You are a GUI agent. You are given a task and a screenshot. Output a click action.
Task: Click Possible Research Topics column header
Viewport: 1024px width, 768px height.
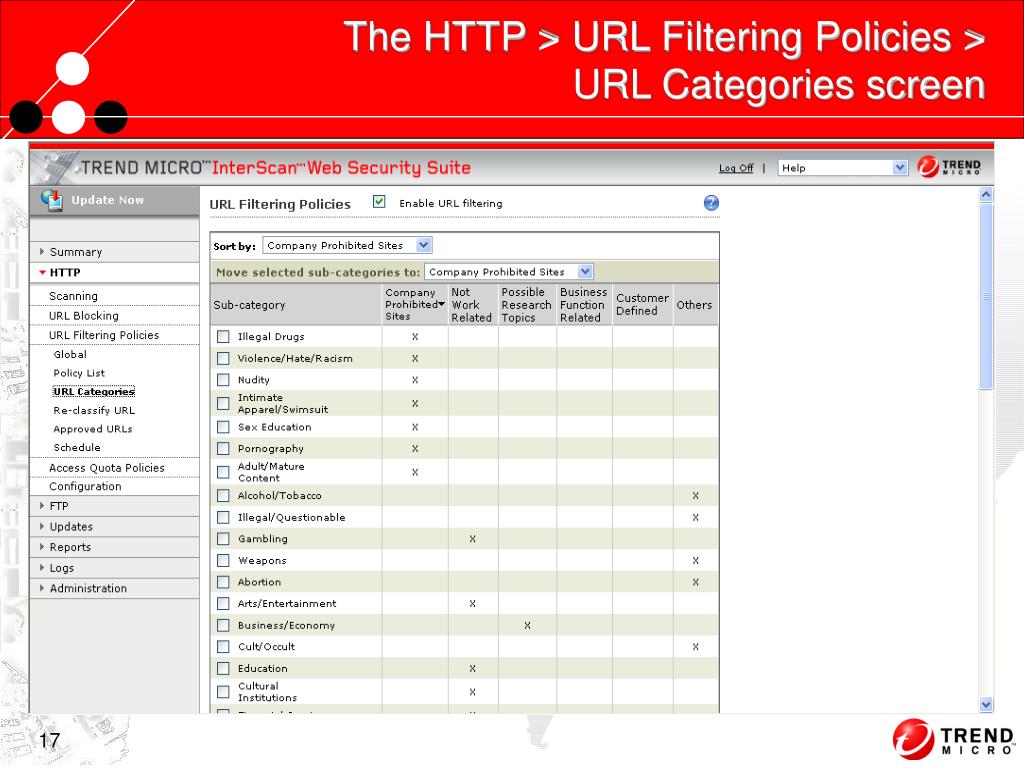pyautogui.click(x=526, y=305)
